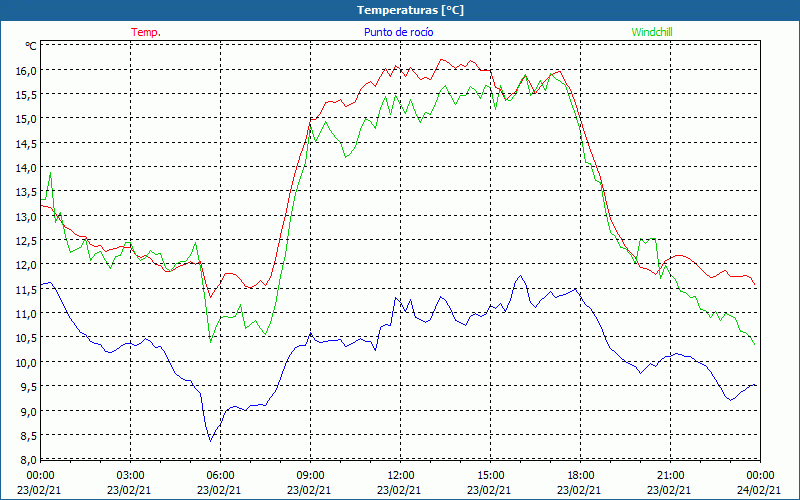Click the '15:00' time label on x-axis
This screenshot has width=800, height=500.
[490, 476]
